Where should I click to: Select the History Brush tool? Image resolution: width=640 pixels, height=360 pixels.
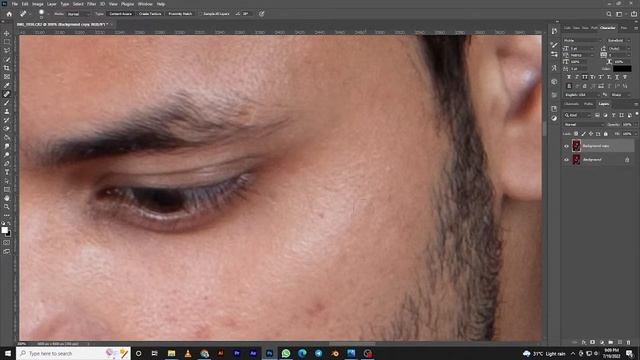pos(7,120)
